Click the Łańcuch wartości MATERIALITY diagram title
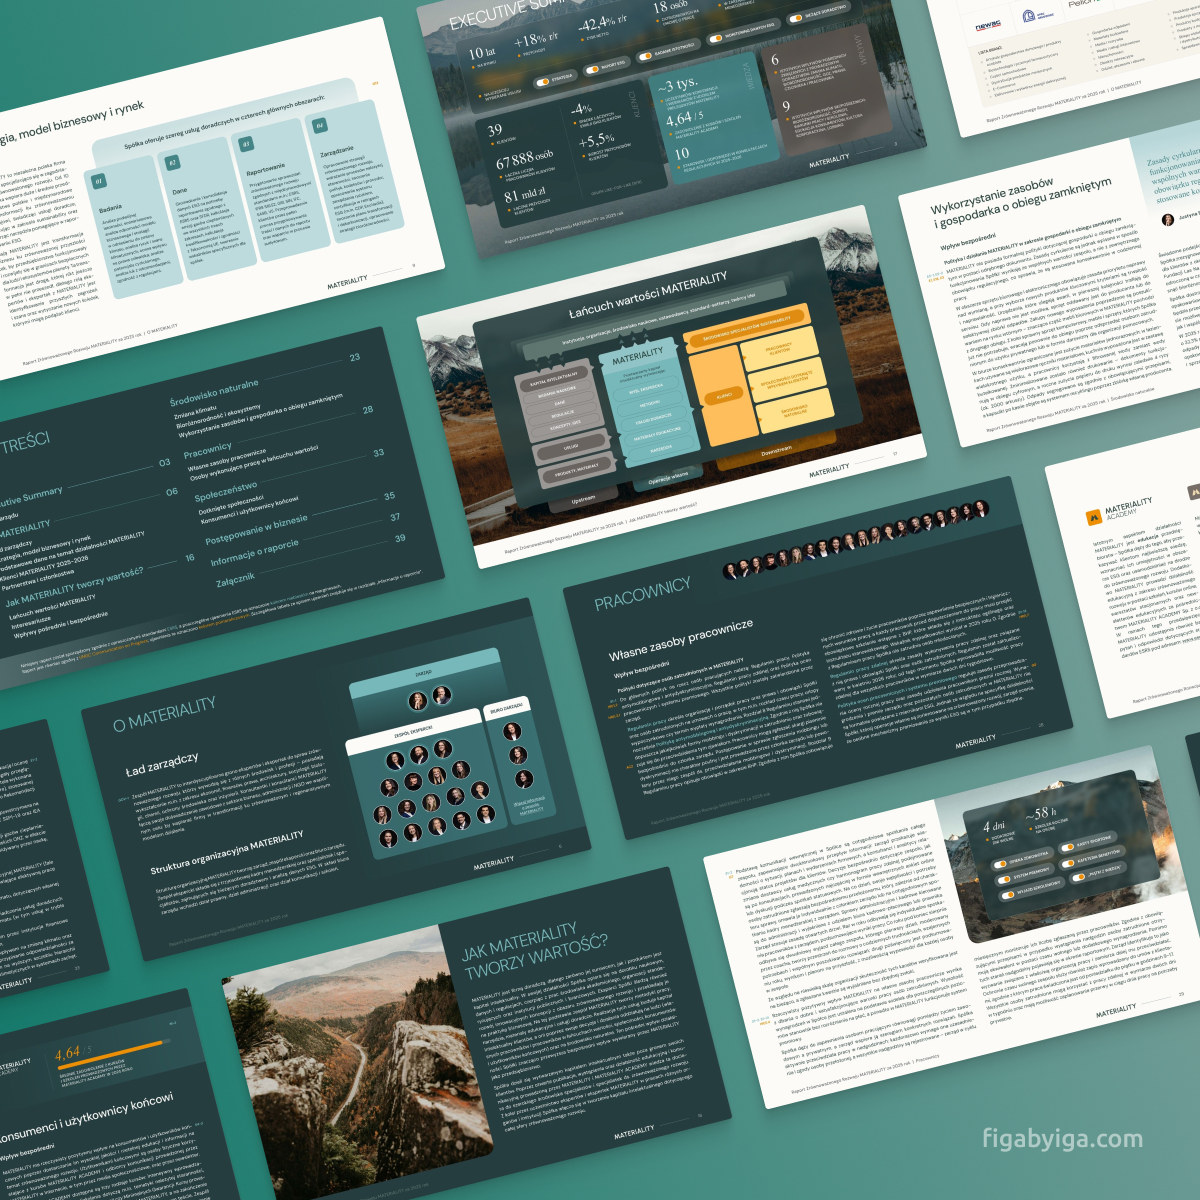The height and width of the screenshot is (1200, 1200). pos(648,297)
